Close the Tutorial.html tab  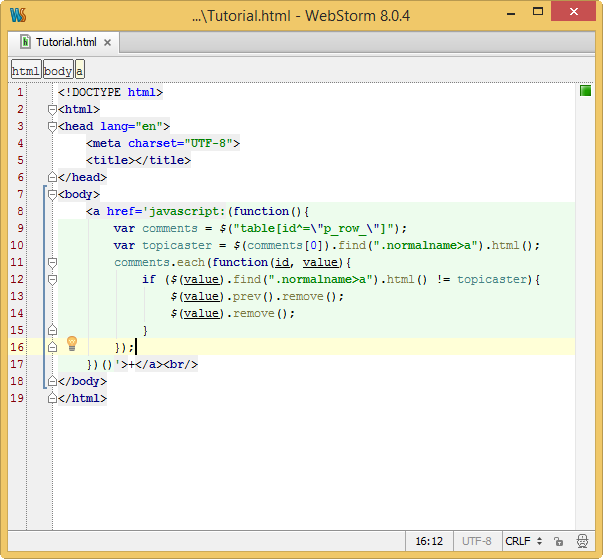pos(107,42)
